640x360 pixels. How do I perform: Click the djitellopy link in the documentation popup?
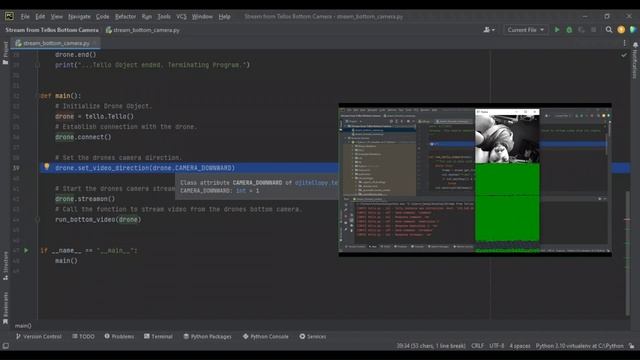pyautogui.click(x=316, y=183)
